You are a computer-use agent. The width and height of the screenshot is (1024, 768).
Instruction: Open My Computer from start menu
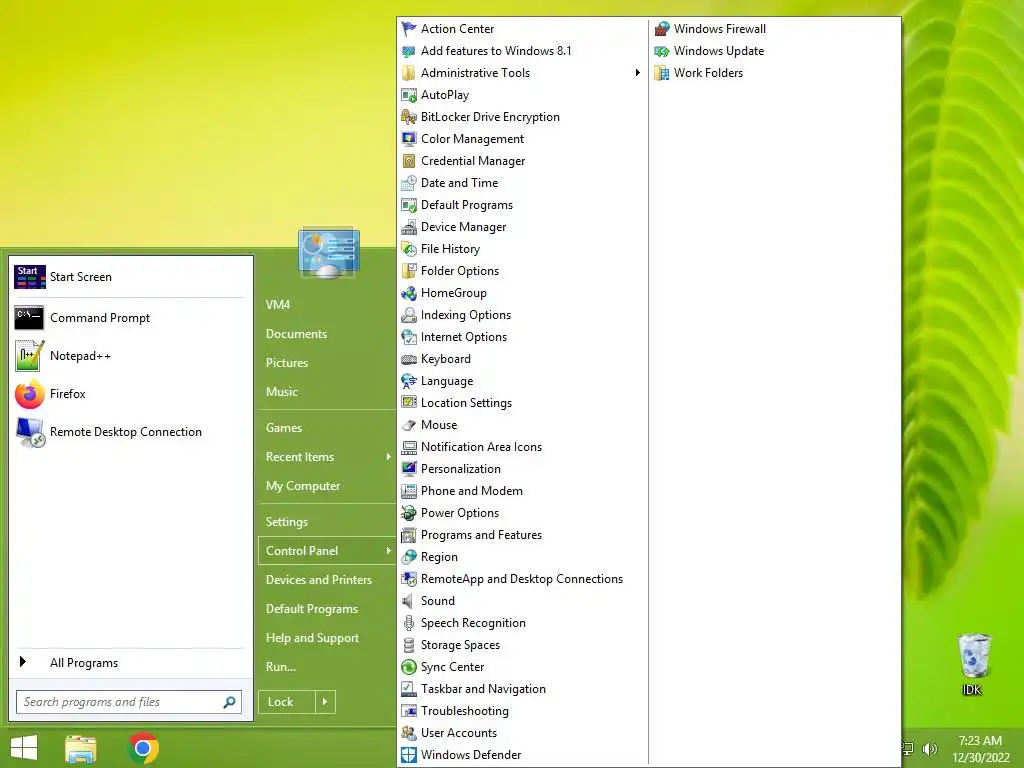303,486
